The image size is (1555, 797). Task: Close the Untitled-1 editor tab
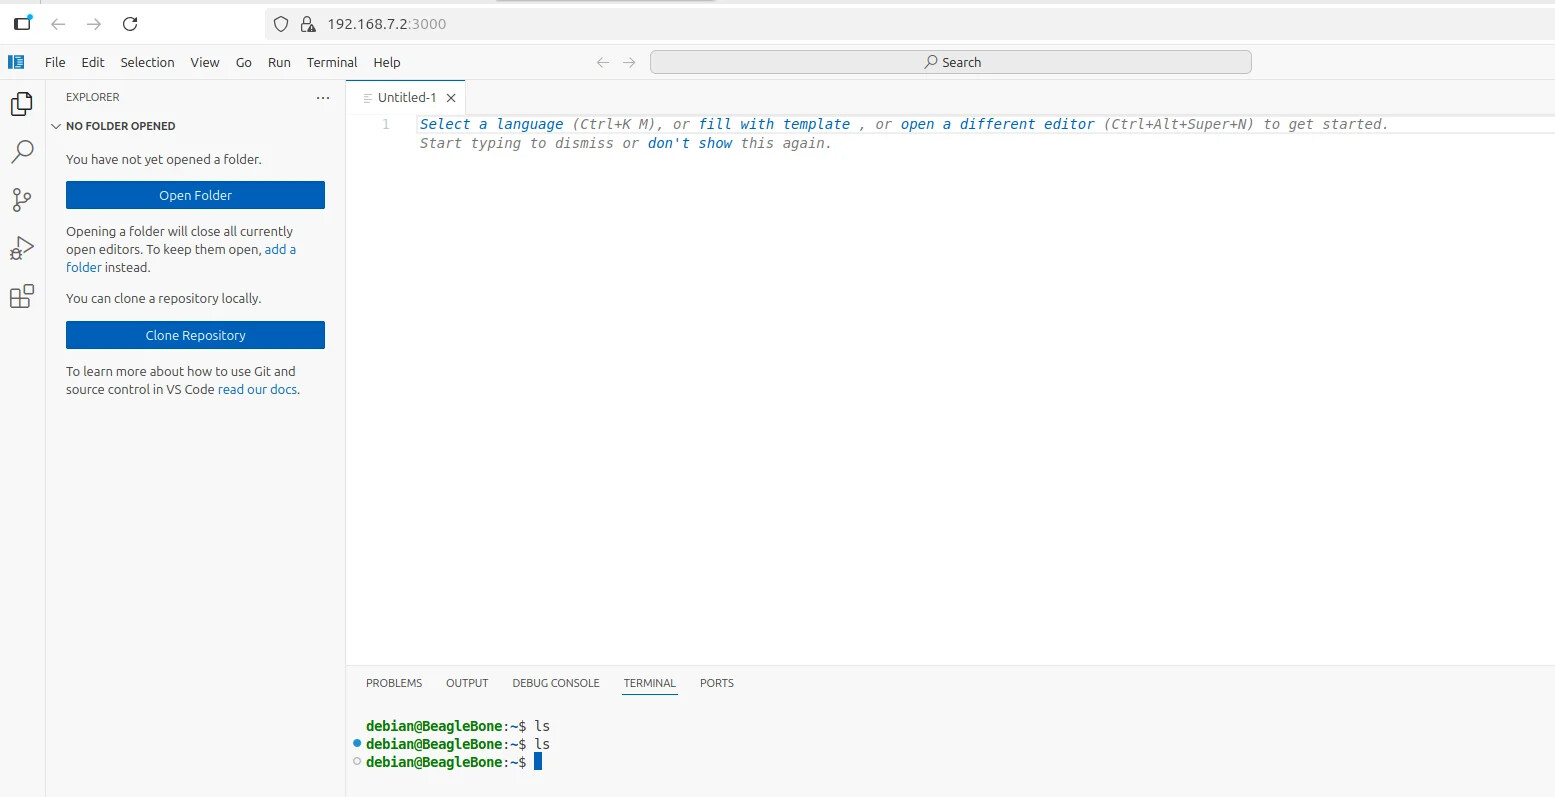(451, 98)
